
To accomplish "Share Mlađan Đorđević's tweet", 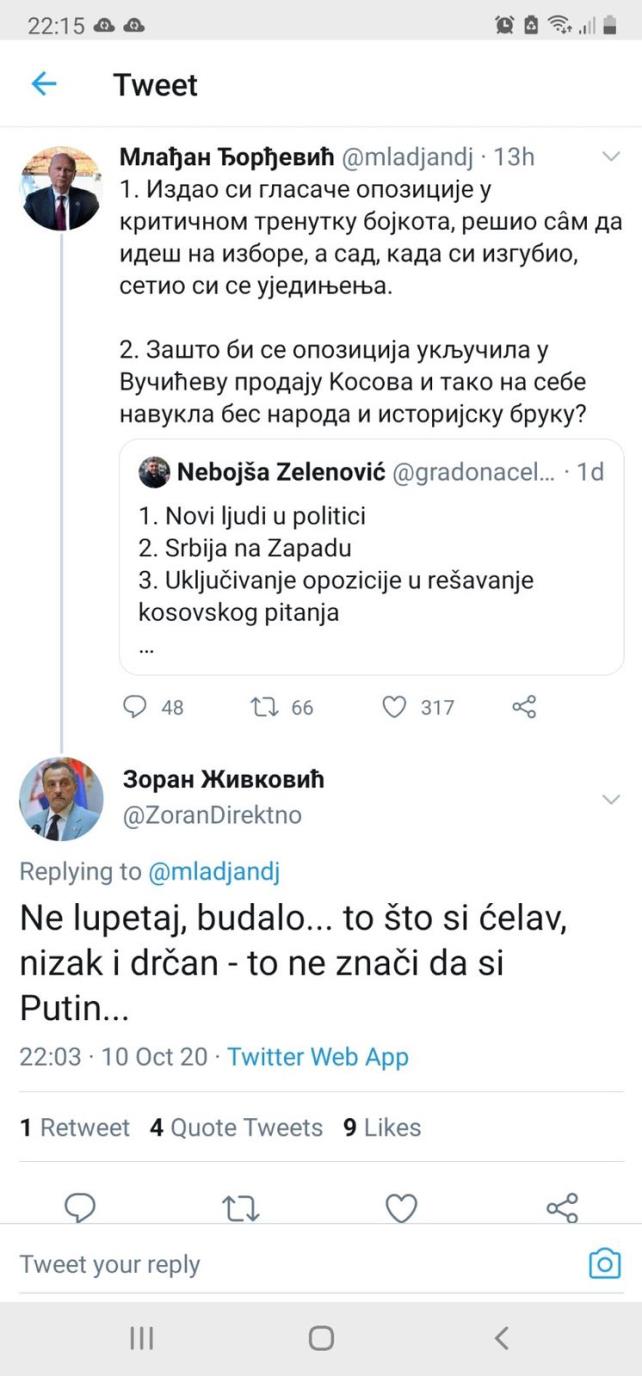I will tap(524, 707).
